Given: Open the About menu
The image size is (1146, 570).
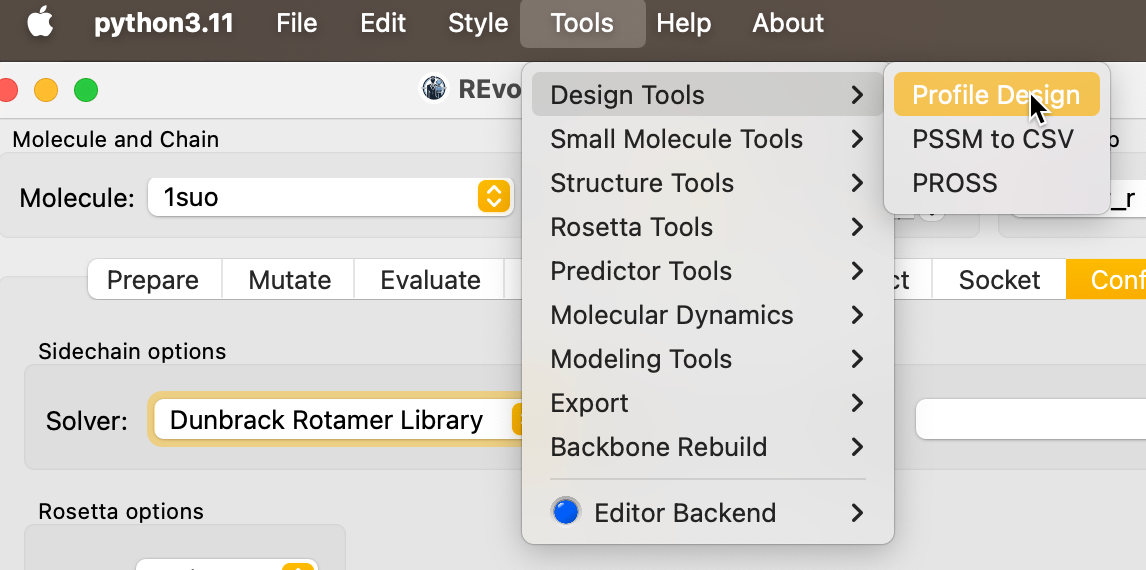Looking at the screenshot, I should click(788, 23).
